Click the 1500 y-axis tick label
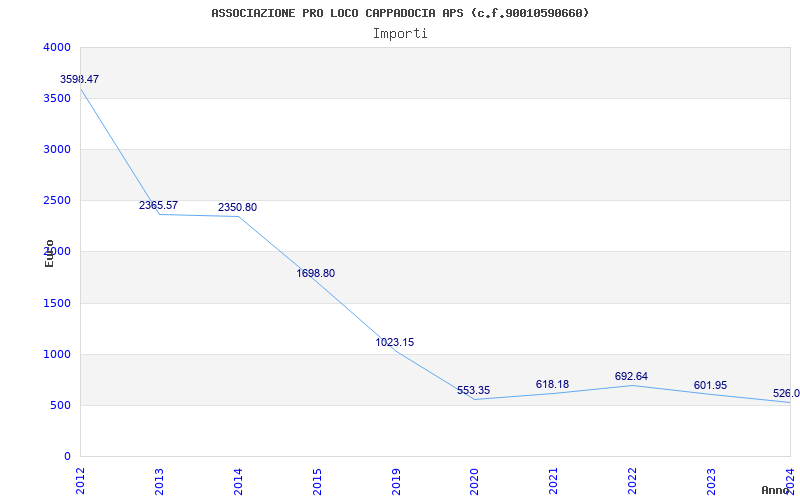This screenshot has width=800, height=500. pos(57,304)
